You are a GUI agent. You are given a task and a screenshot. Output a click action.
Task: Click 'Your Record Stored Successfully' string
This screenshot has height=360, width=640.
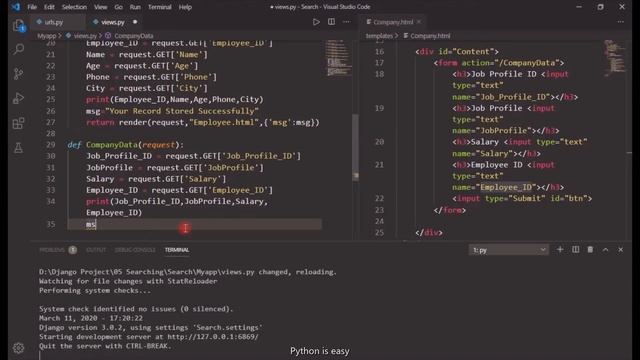[x=182, y=111]
